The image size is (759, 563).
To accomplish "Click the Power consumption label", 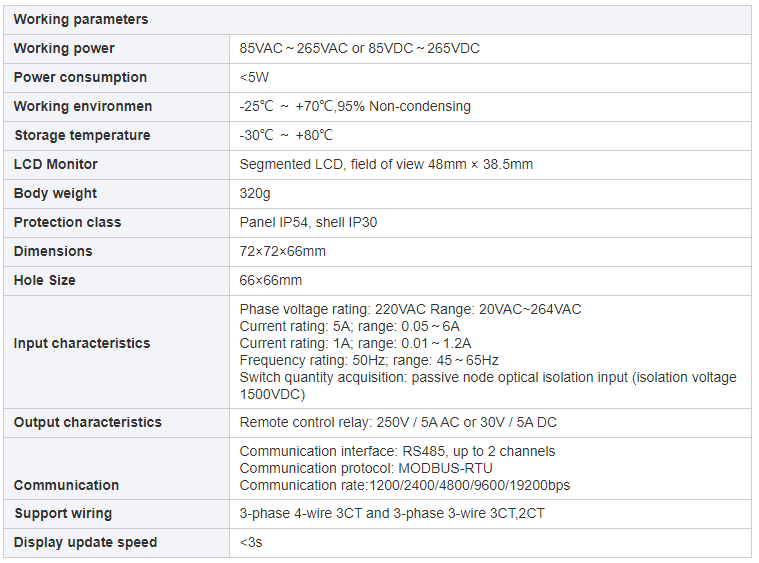I will 80,77.
